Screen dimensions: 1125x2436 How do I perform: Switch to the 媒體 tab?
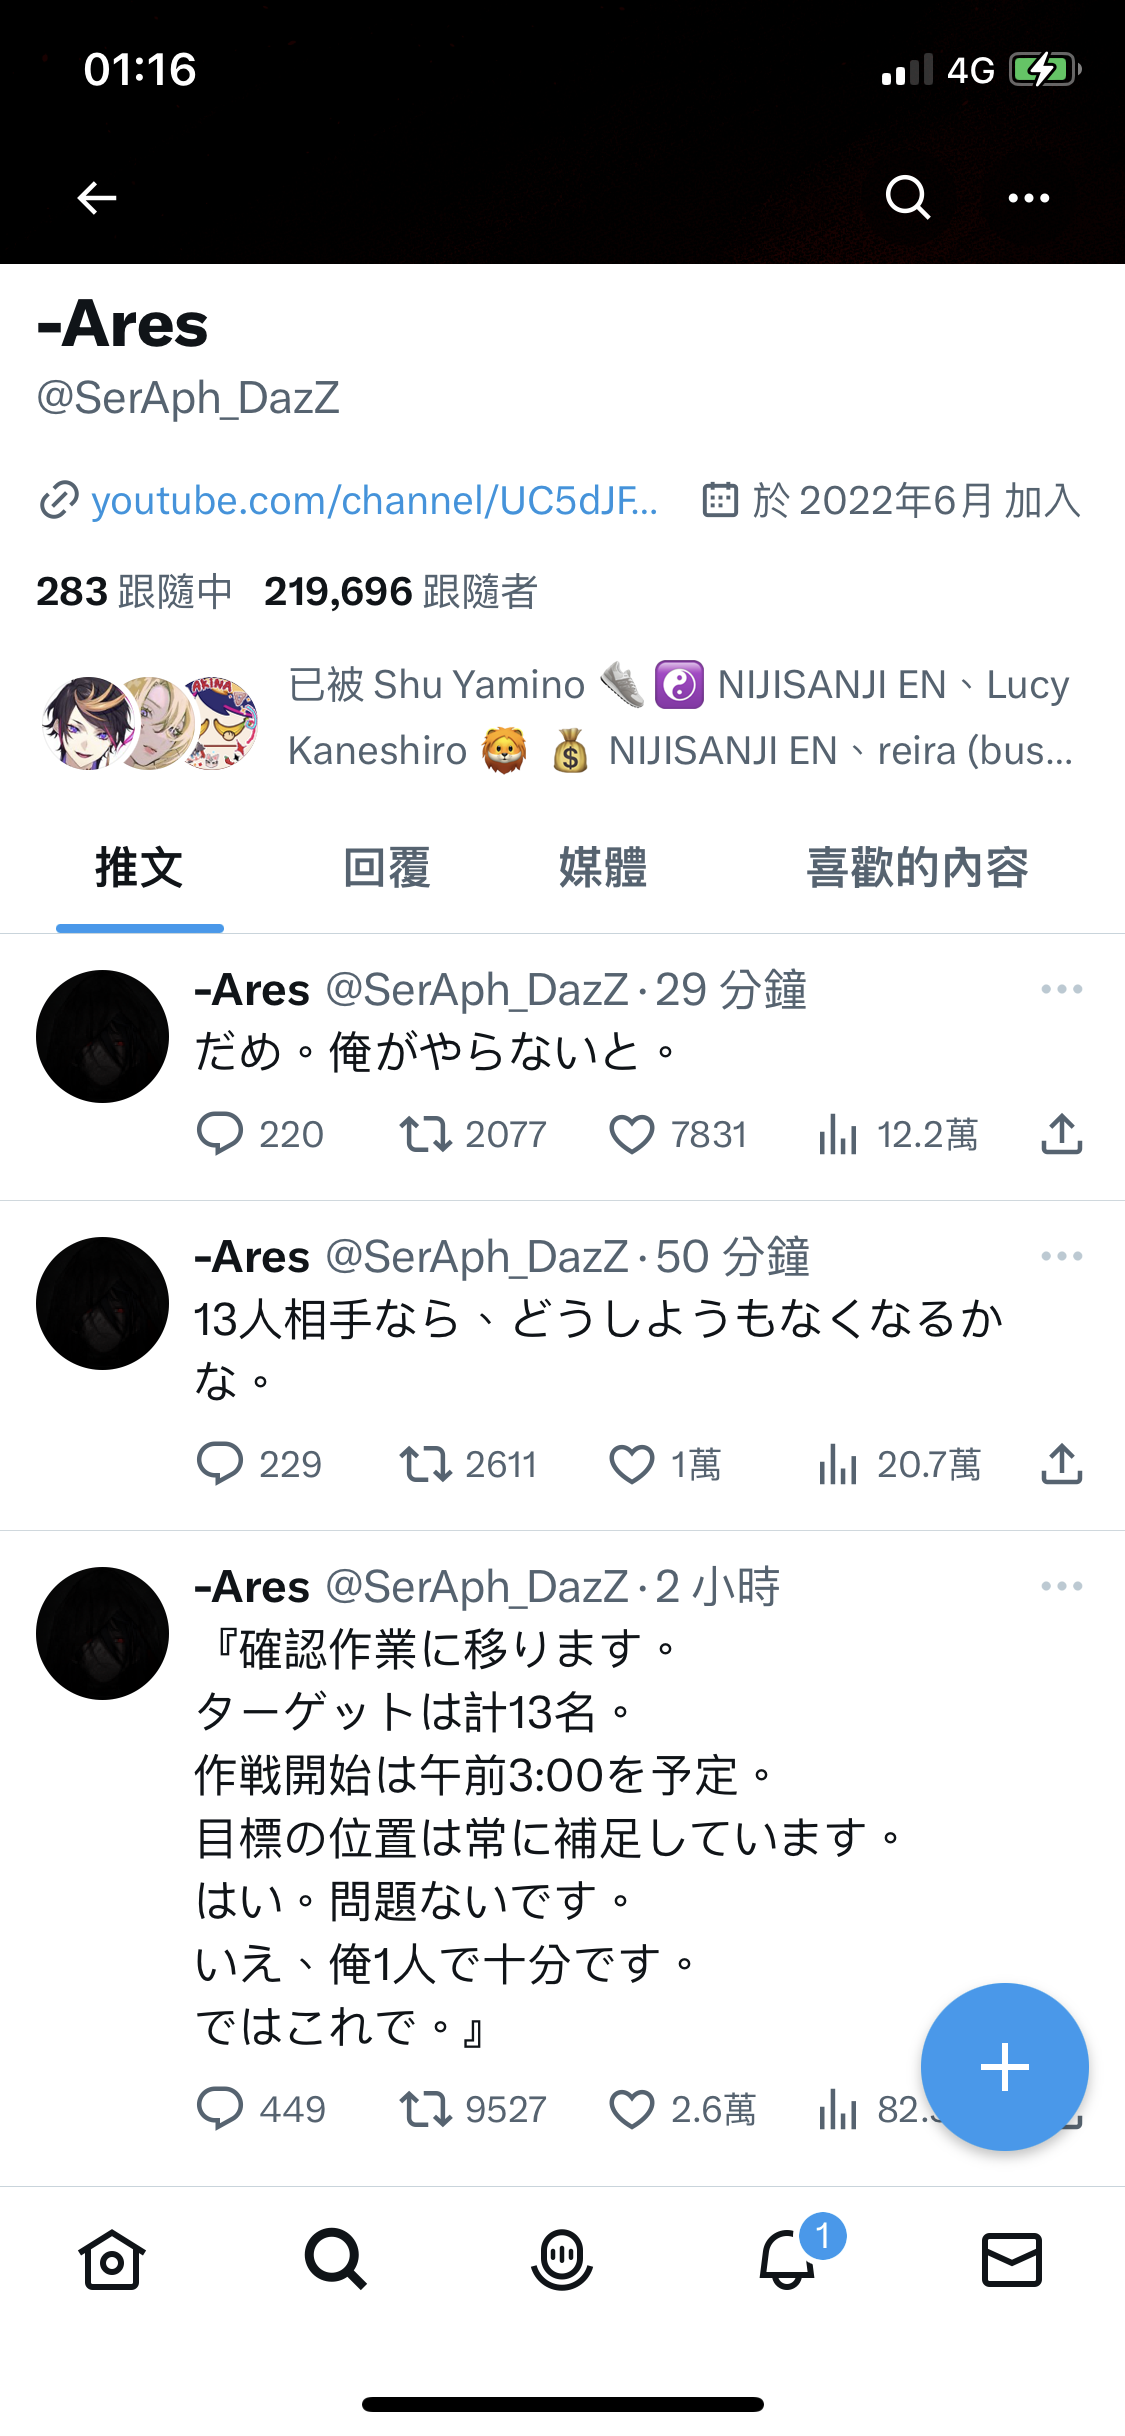point(603,867)
